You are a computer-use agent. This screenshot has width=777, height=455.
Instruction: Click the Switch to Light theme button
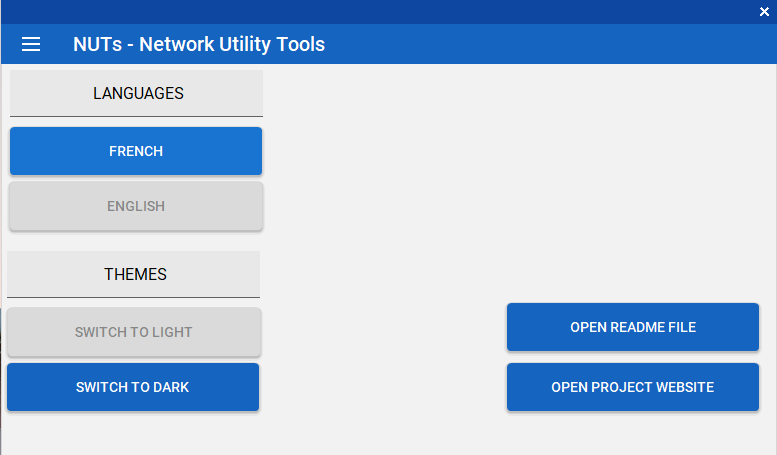point(133,332)
